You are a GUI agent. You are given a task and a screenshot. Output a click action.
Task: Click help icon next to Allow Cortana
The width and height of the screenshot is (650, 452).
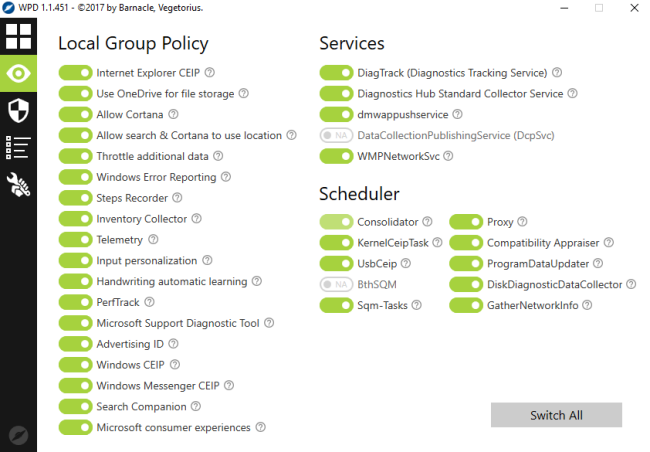pos(173,114)
